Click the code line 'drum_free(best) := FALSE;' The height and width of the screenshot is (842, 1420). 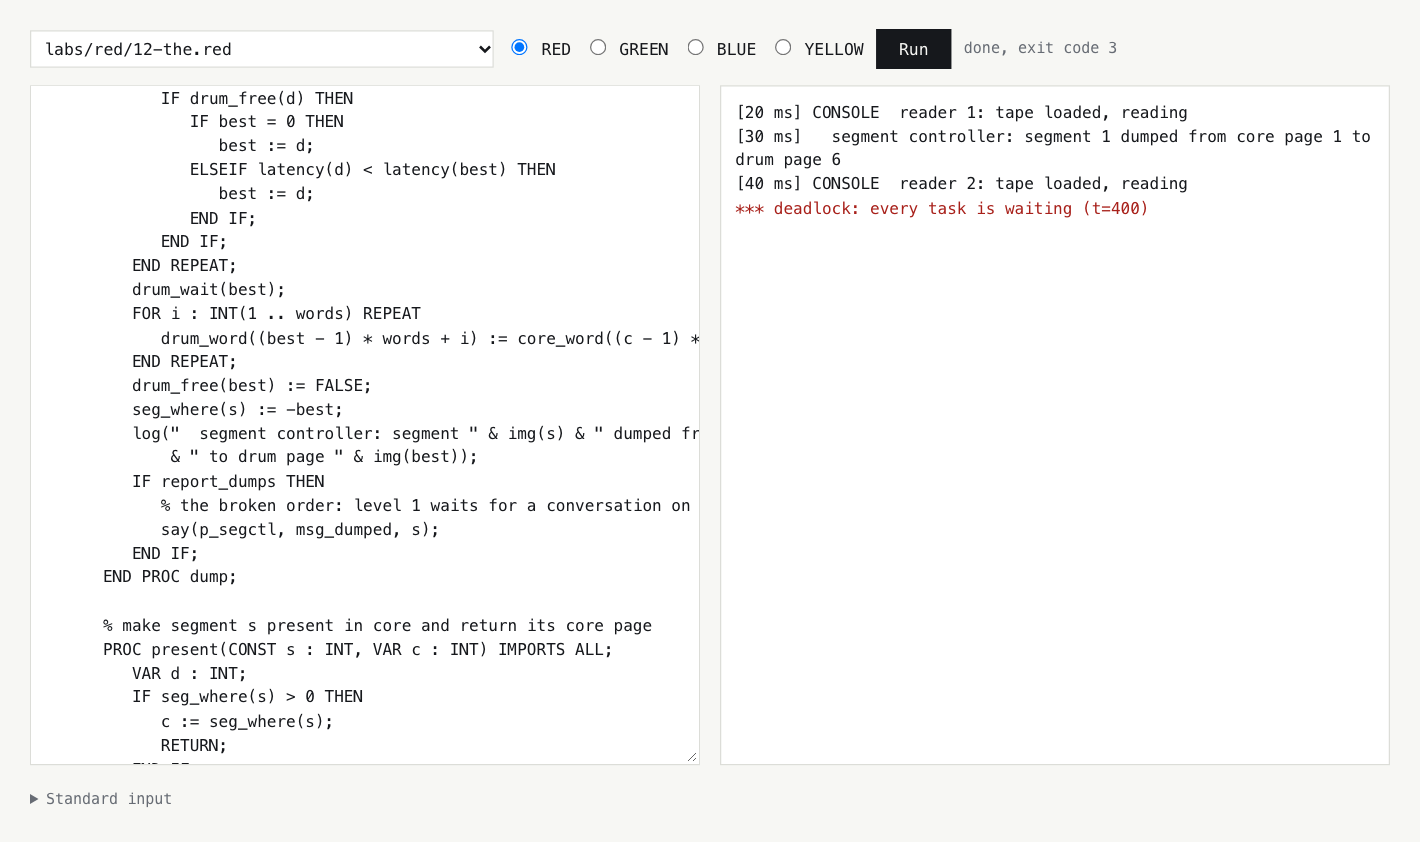[x=252, y=386]
